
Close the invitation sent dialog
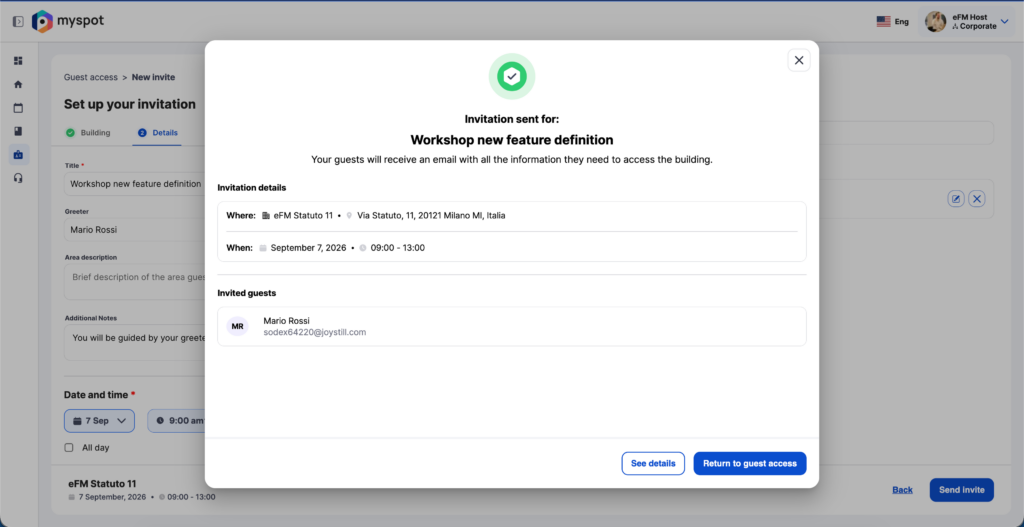799,60
